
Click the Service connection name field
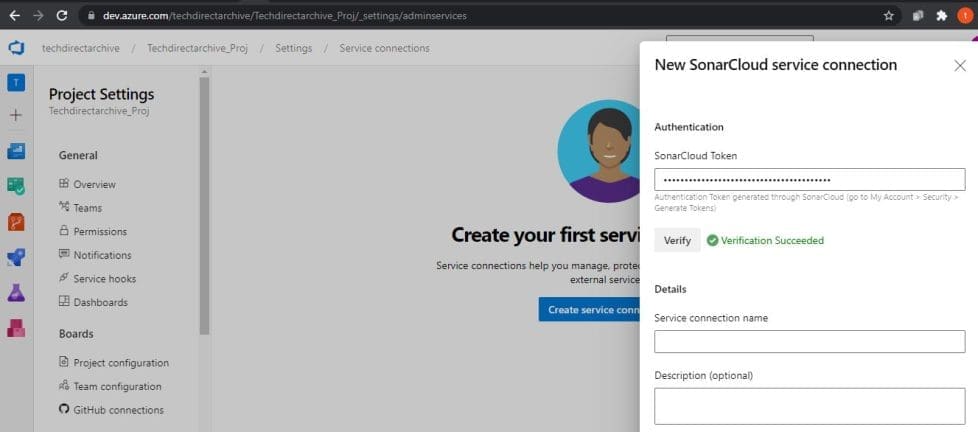(x=809, y=342)
